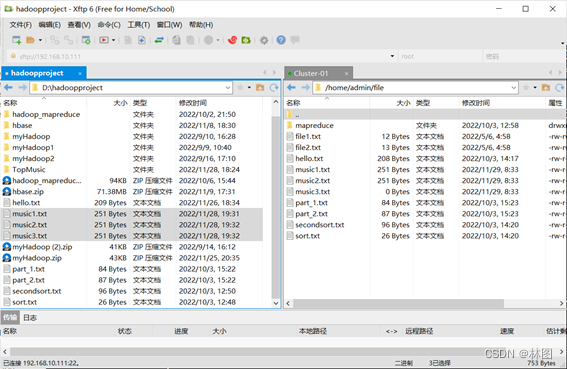The width and height of the screenshot is (567, 369).
Task: Open the 工具(T) menu
Action: coord(138,25)
